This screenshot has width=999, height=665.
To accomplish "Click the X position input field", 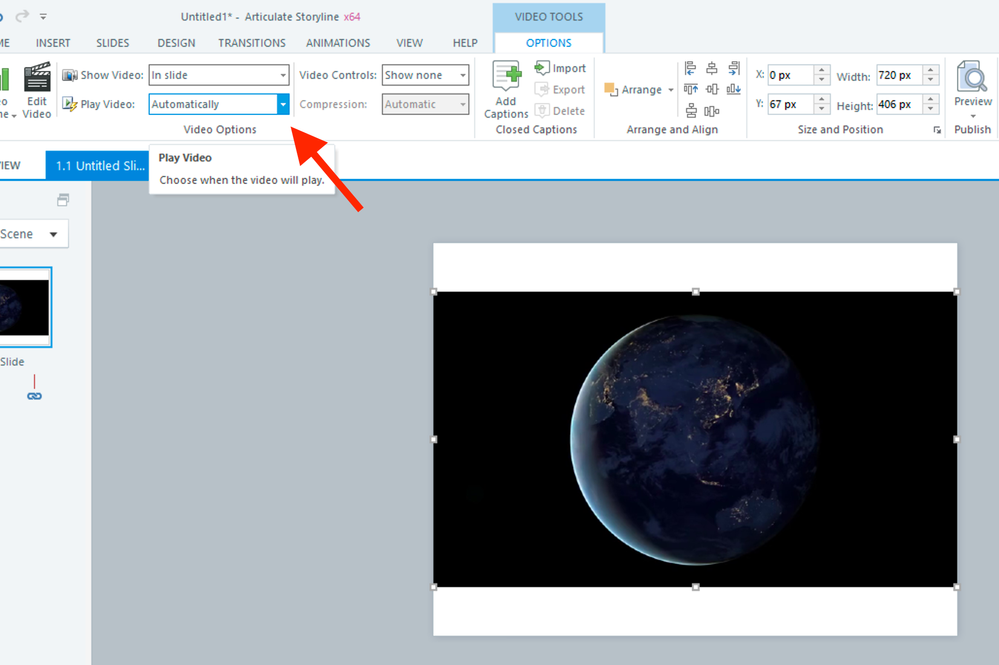I will click(x=790, y=75).
